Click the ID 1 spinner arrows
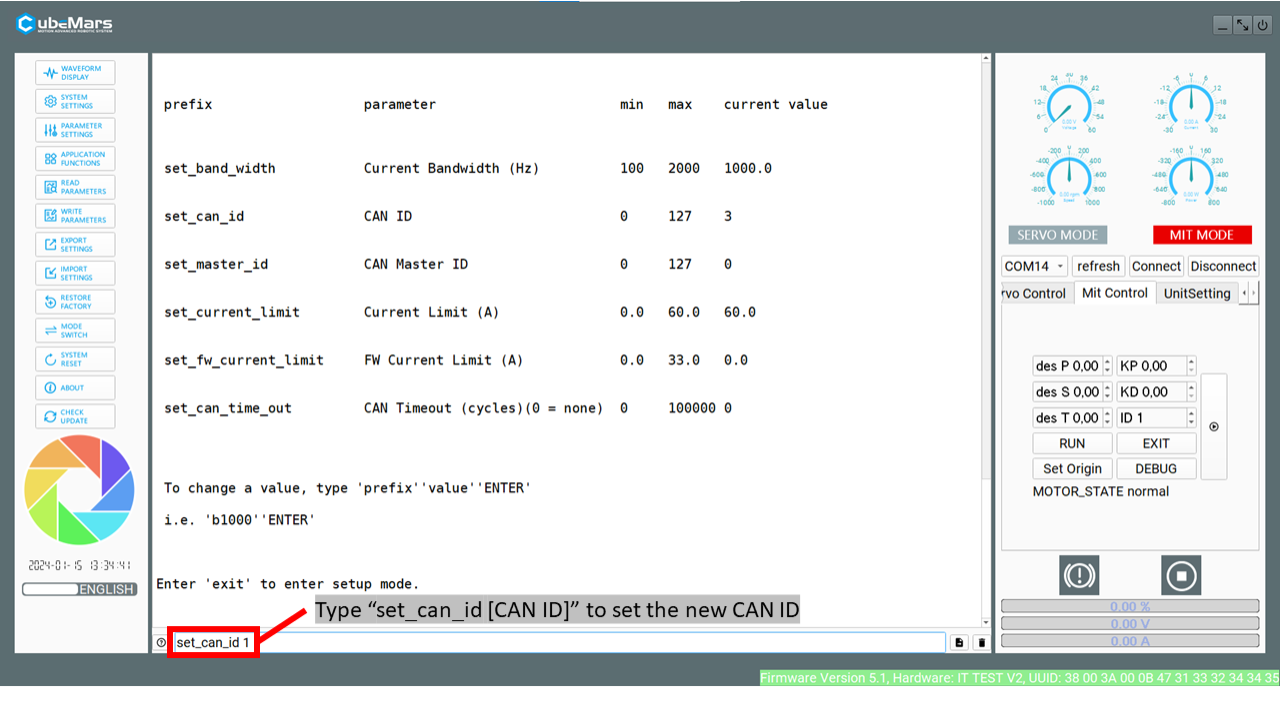The height and width of the screenshot is (720, 1280). [x=1190, y=418]
